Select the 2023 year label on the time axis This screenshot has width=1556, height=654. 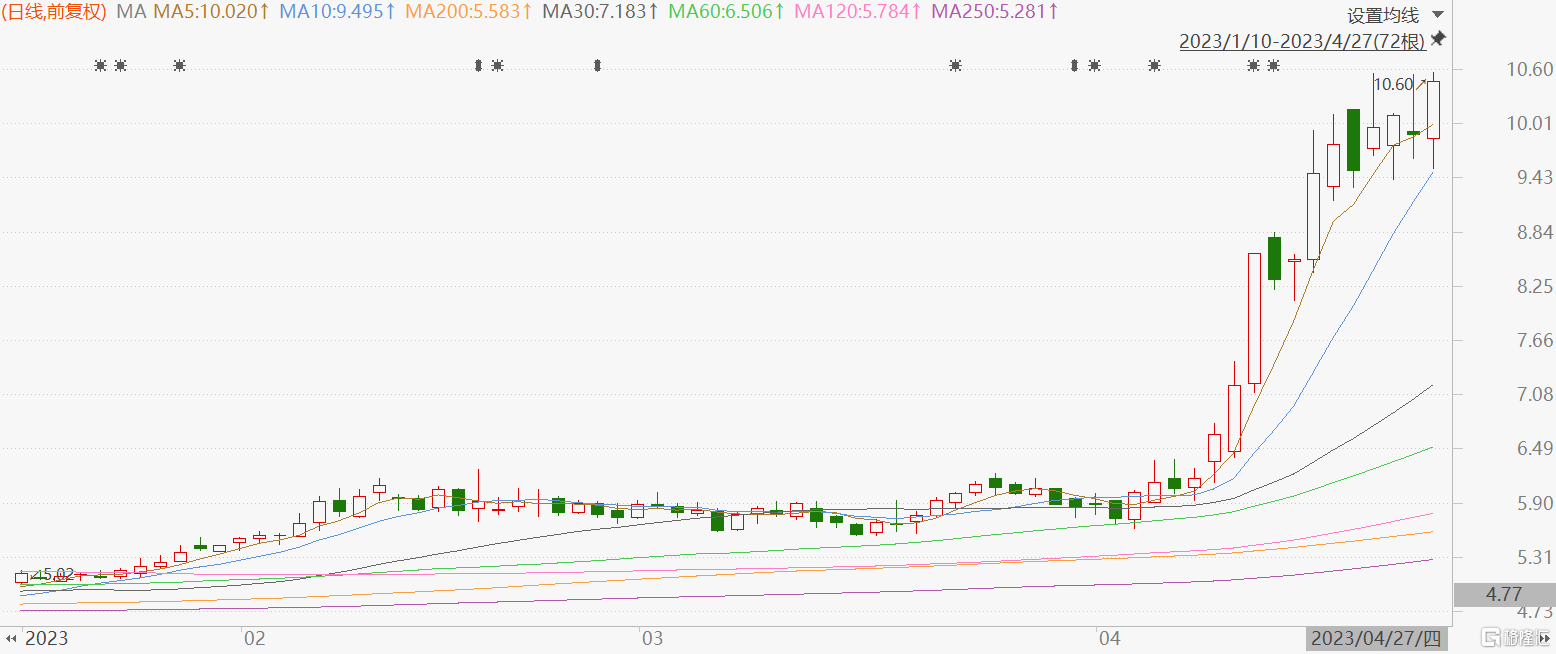click(46, 638)
